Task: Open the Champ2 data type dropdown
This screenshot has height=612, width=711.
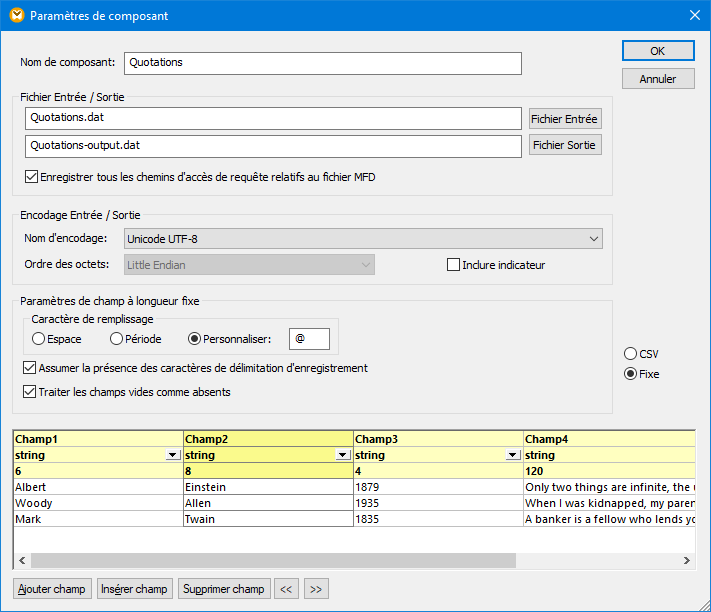Action: point(344,455)
